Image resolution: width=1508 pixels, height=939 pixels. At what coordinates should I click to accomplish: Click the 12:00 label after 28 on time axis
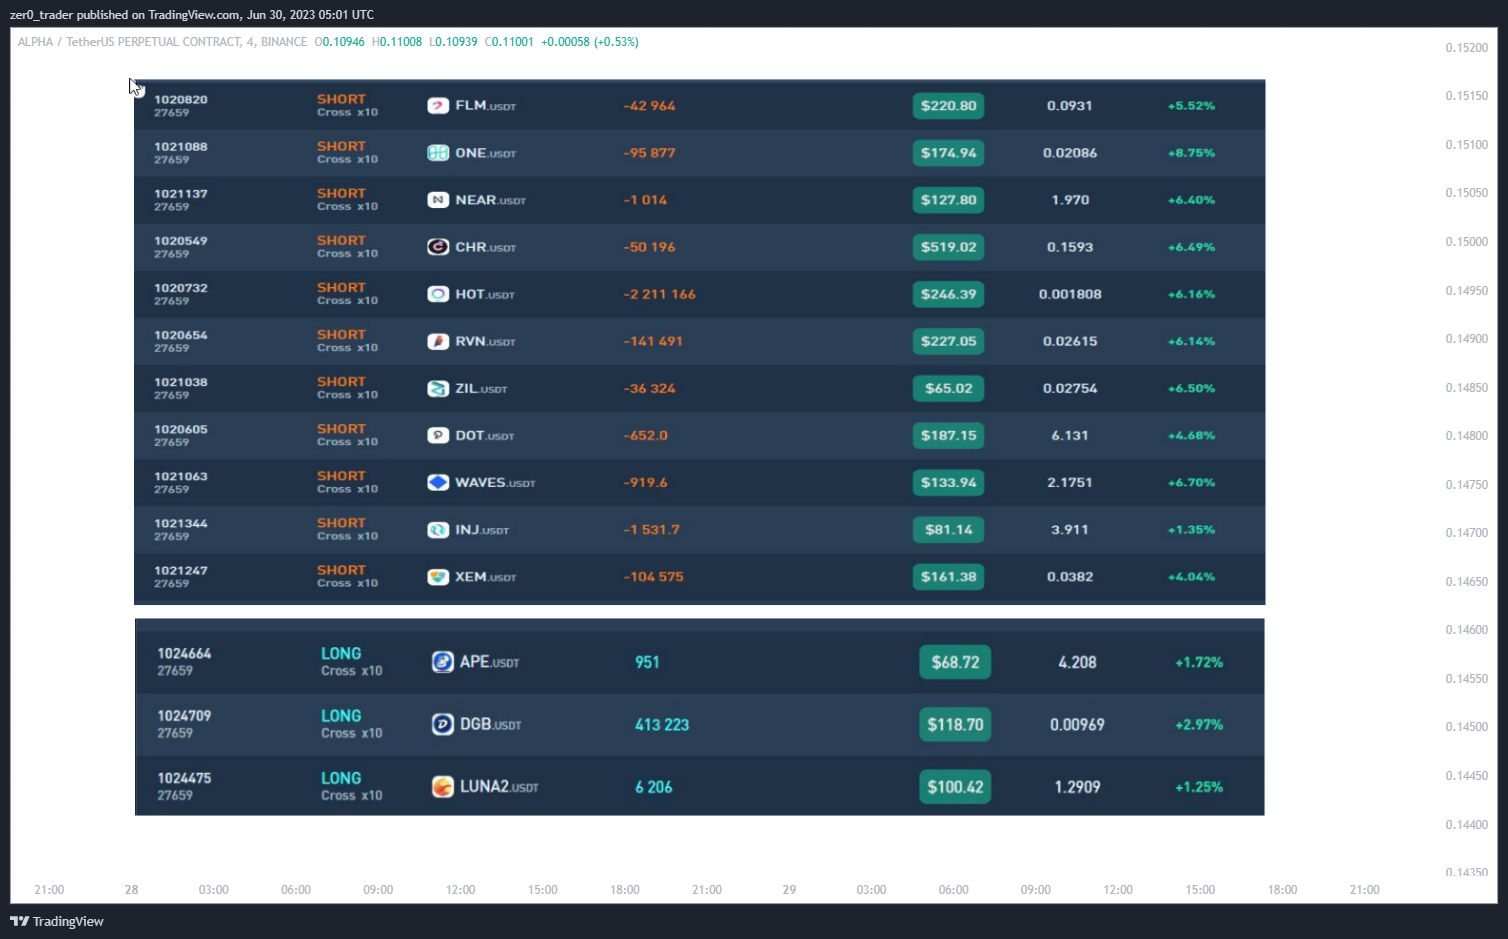pyautogui.click(x=460, y=890)
